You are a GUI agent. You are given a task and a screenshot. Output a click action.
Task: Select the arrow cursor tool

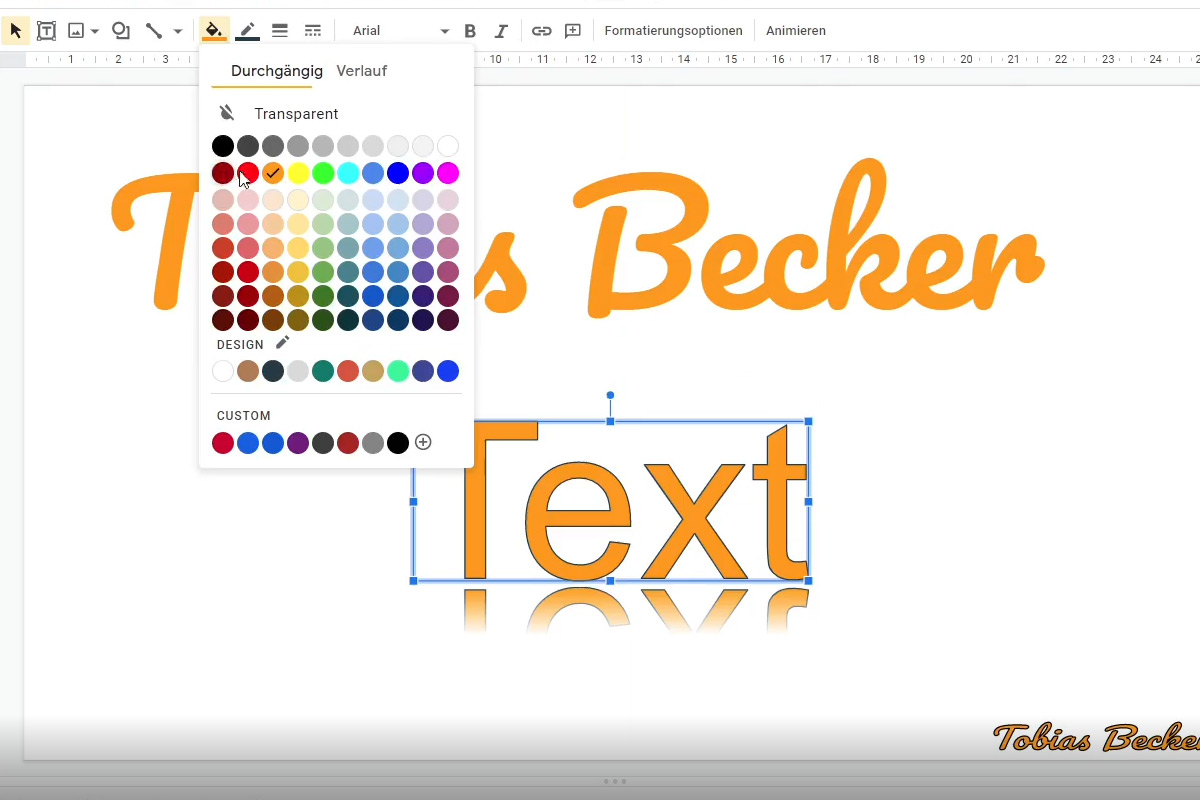click(16, 31)
